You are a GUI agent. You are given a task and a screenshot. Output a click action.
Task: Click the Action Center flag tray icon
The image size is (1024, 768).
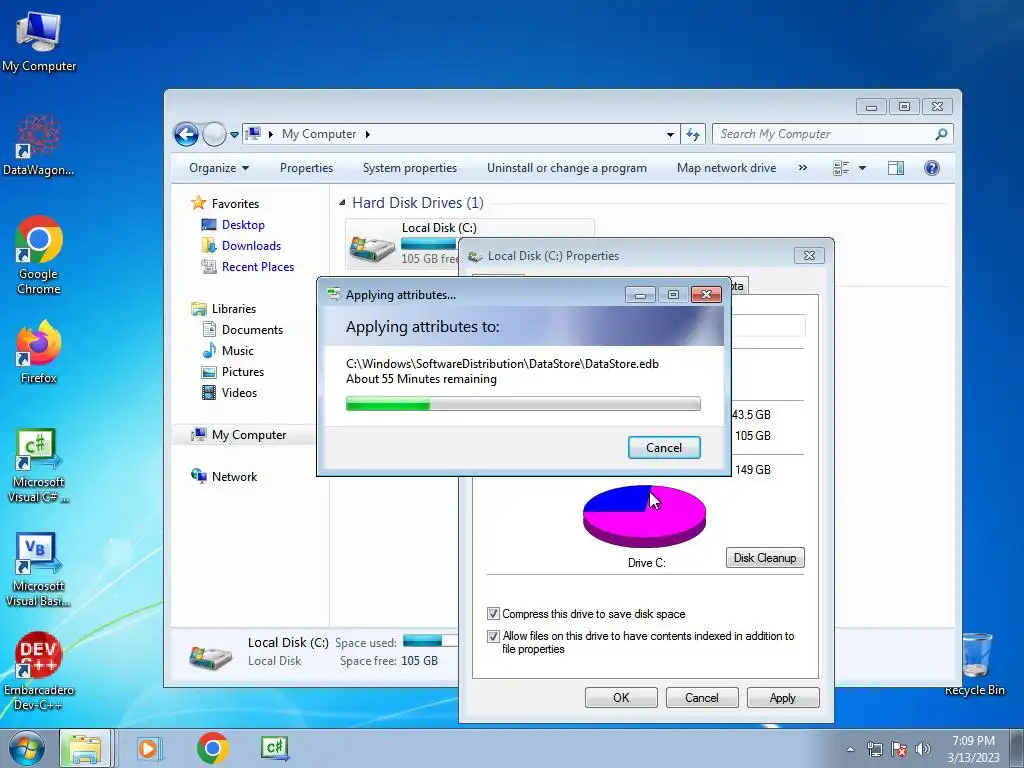pos(899,749)
